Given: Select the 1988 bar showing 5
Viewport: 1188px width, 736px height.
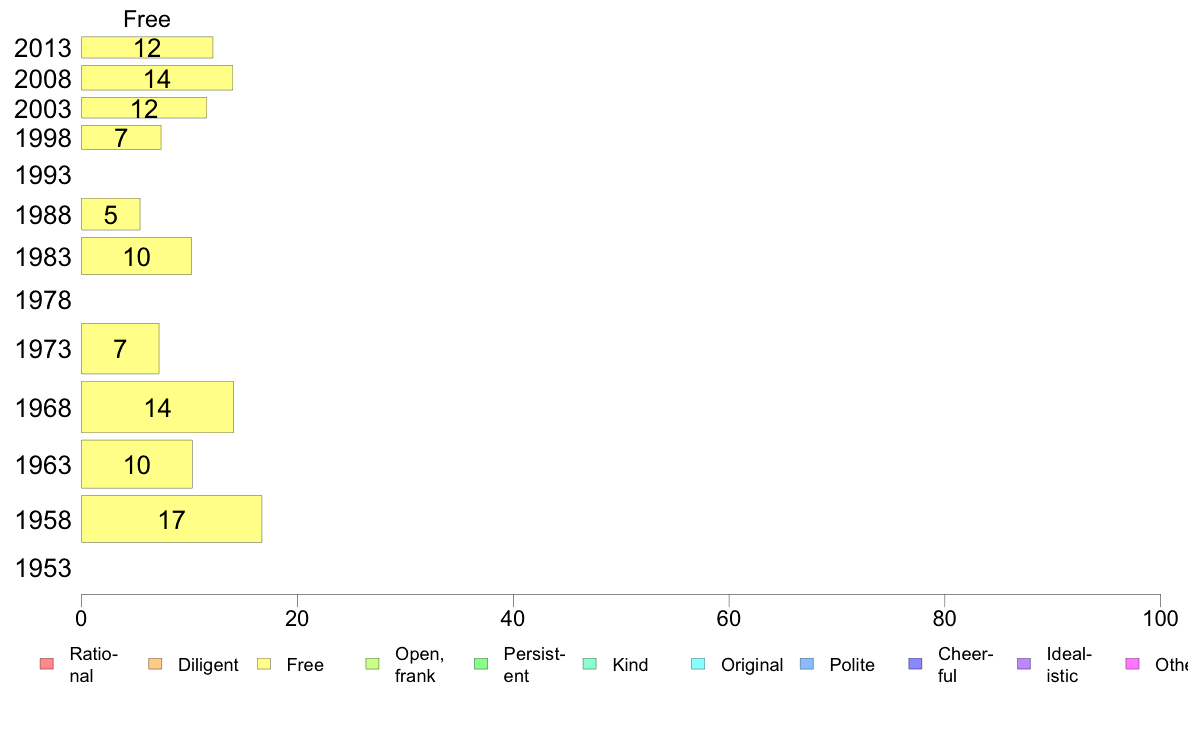Looking at the screenshot, I should (x=111, y=215).
